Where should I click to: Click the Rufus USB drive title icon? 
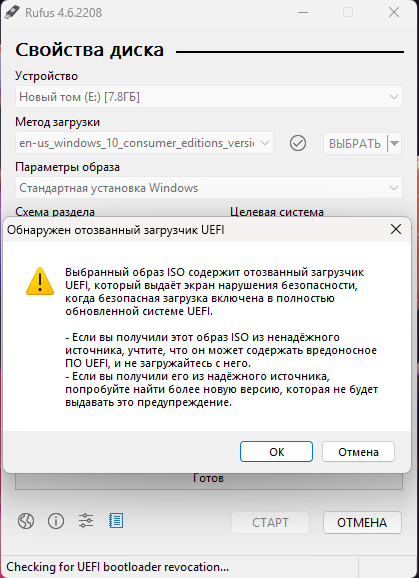[x=12, y=12]
